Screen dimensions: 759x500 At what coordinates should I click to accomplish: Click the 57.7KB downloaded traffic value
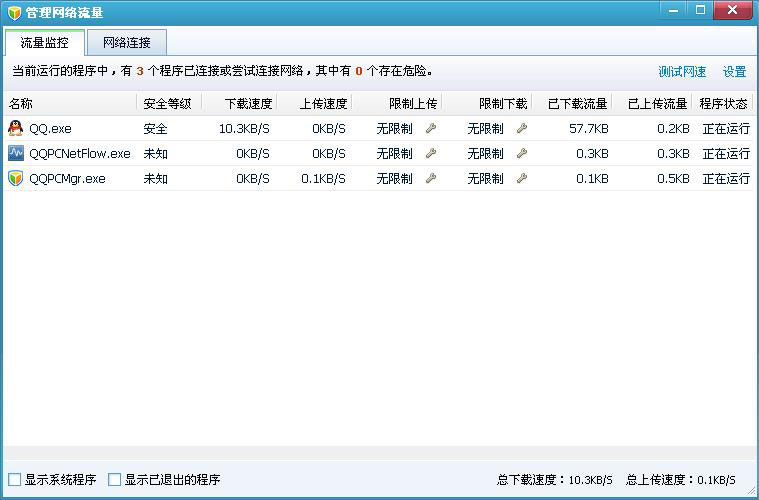[589, 129]
